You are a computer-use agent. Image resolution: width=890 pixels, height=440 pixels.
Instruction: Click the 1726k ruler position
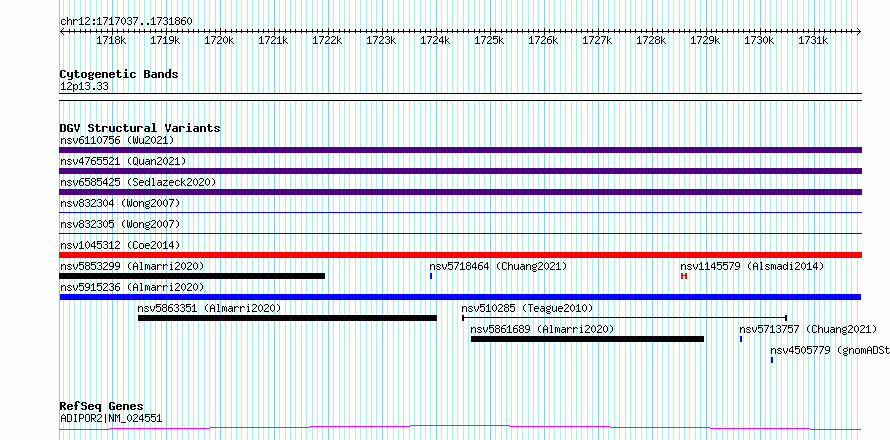[x=543, y=41]
